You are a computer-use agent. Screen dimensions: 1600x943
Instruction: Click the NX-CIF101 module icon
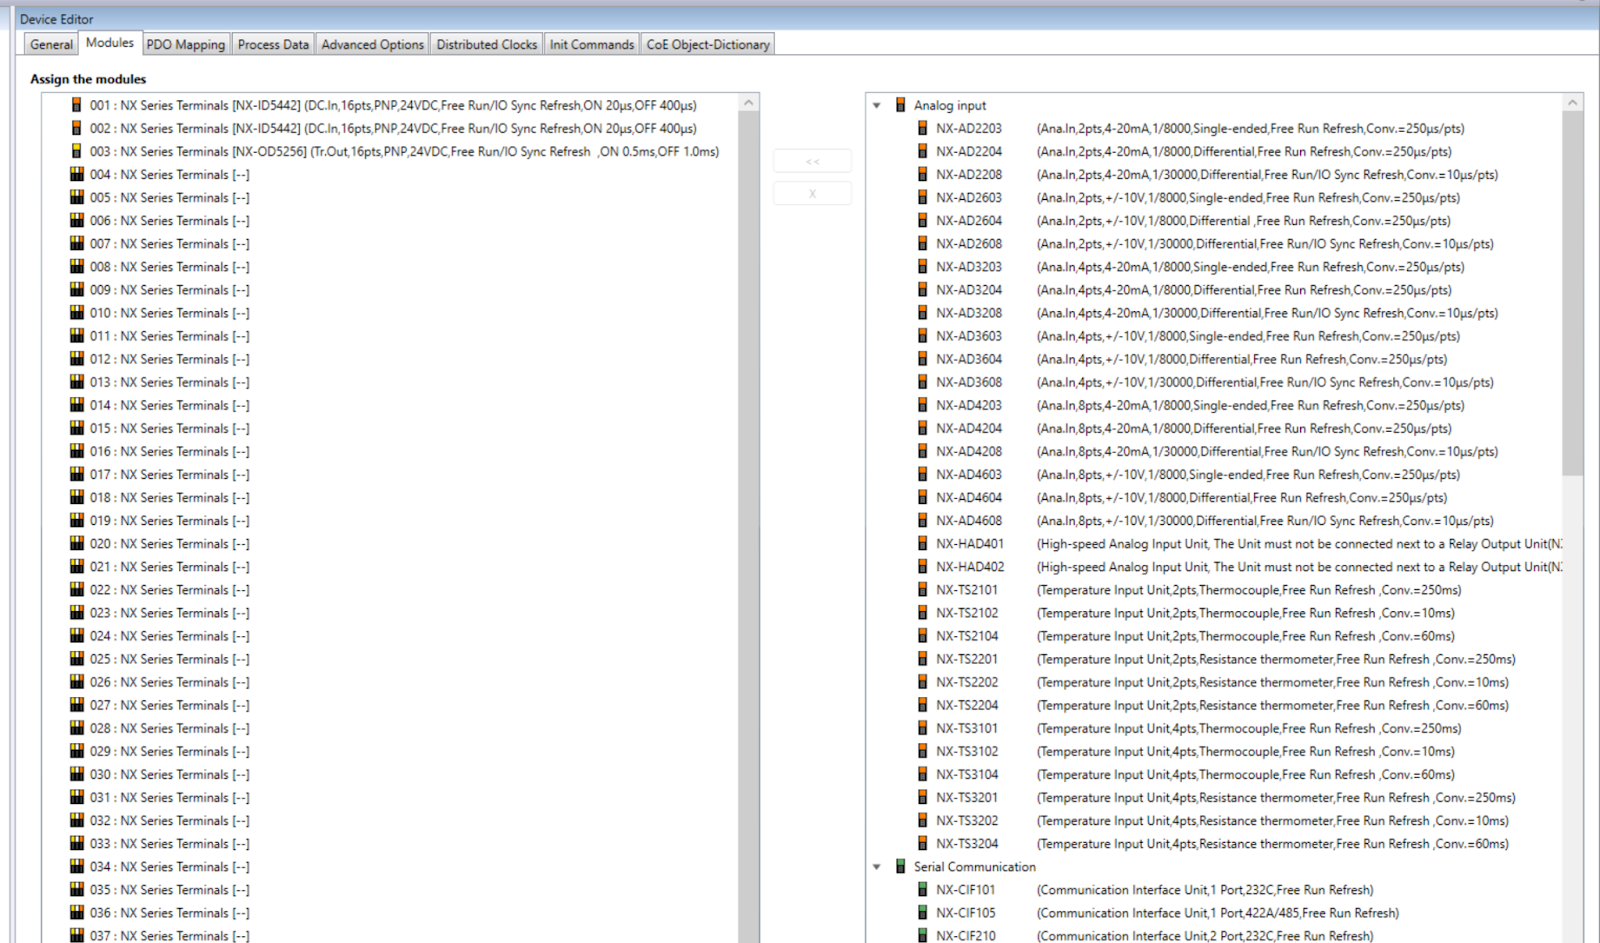pos(922,890)
